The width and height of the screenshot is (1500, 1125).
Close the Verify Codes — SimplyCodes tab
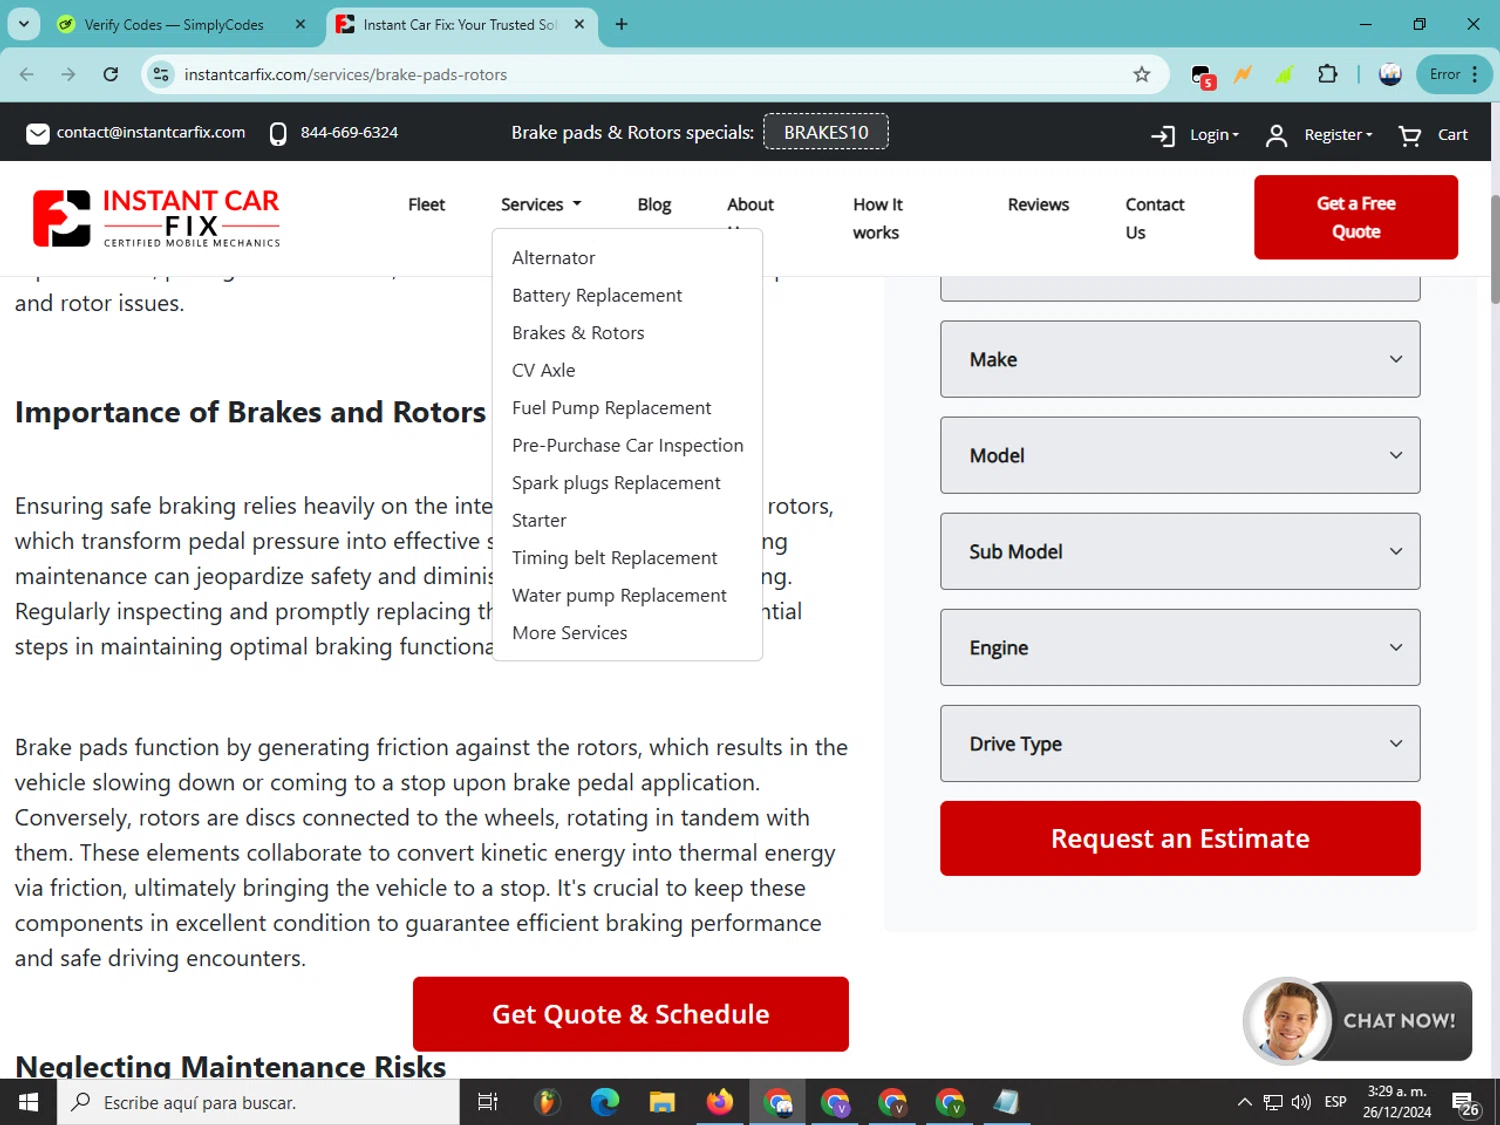300,24
